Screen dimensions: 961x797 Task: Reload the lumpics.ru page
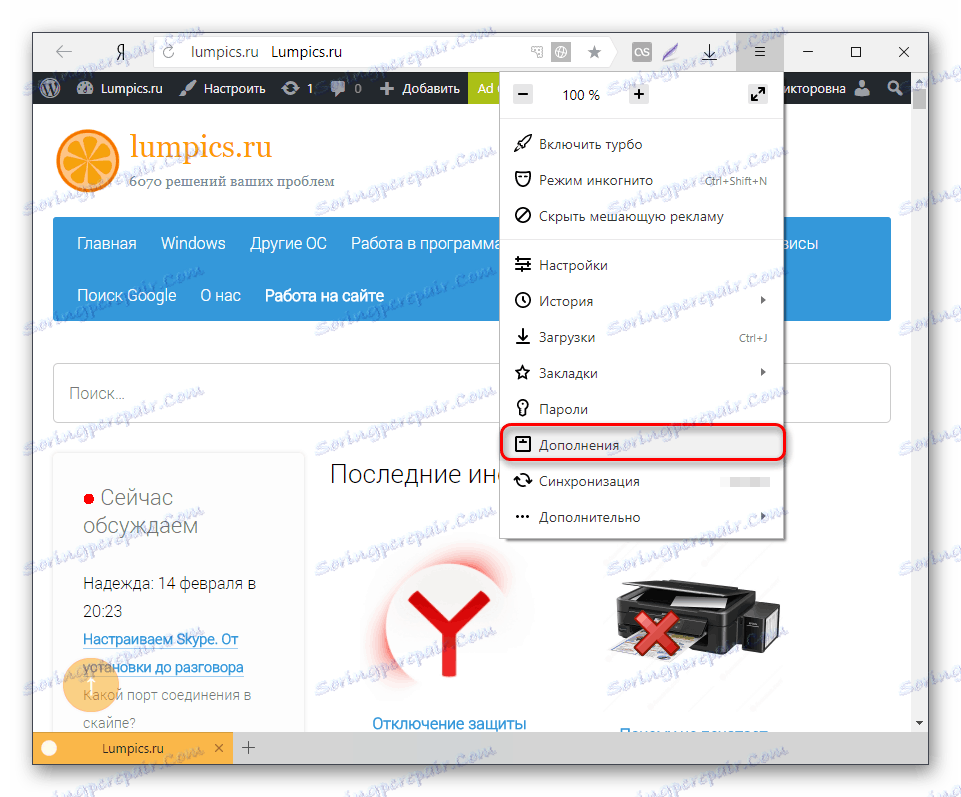169,52
